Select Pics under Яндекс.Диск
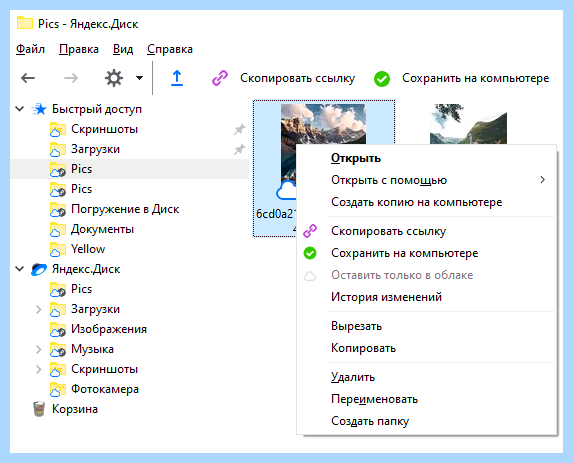 [x=81, y=289]
